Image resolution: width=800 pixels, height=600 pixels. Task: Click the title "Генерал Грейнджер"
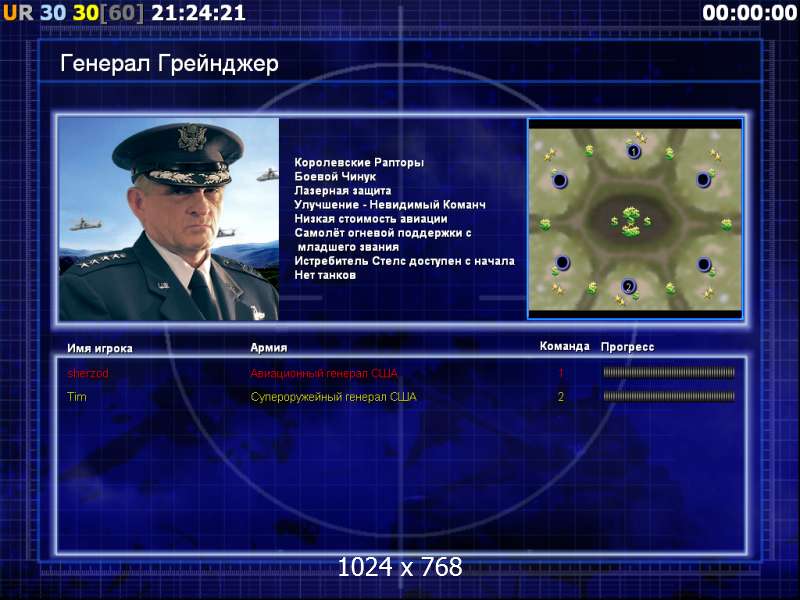tap(169, 64)
